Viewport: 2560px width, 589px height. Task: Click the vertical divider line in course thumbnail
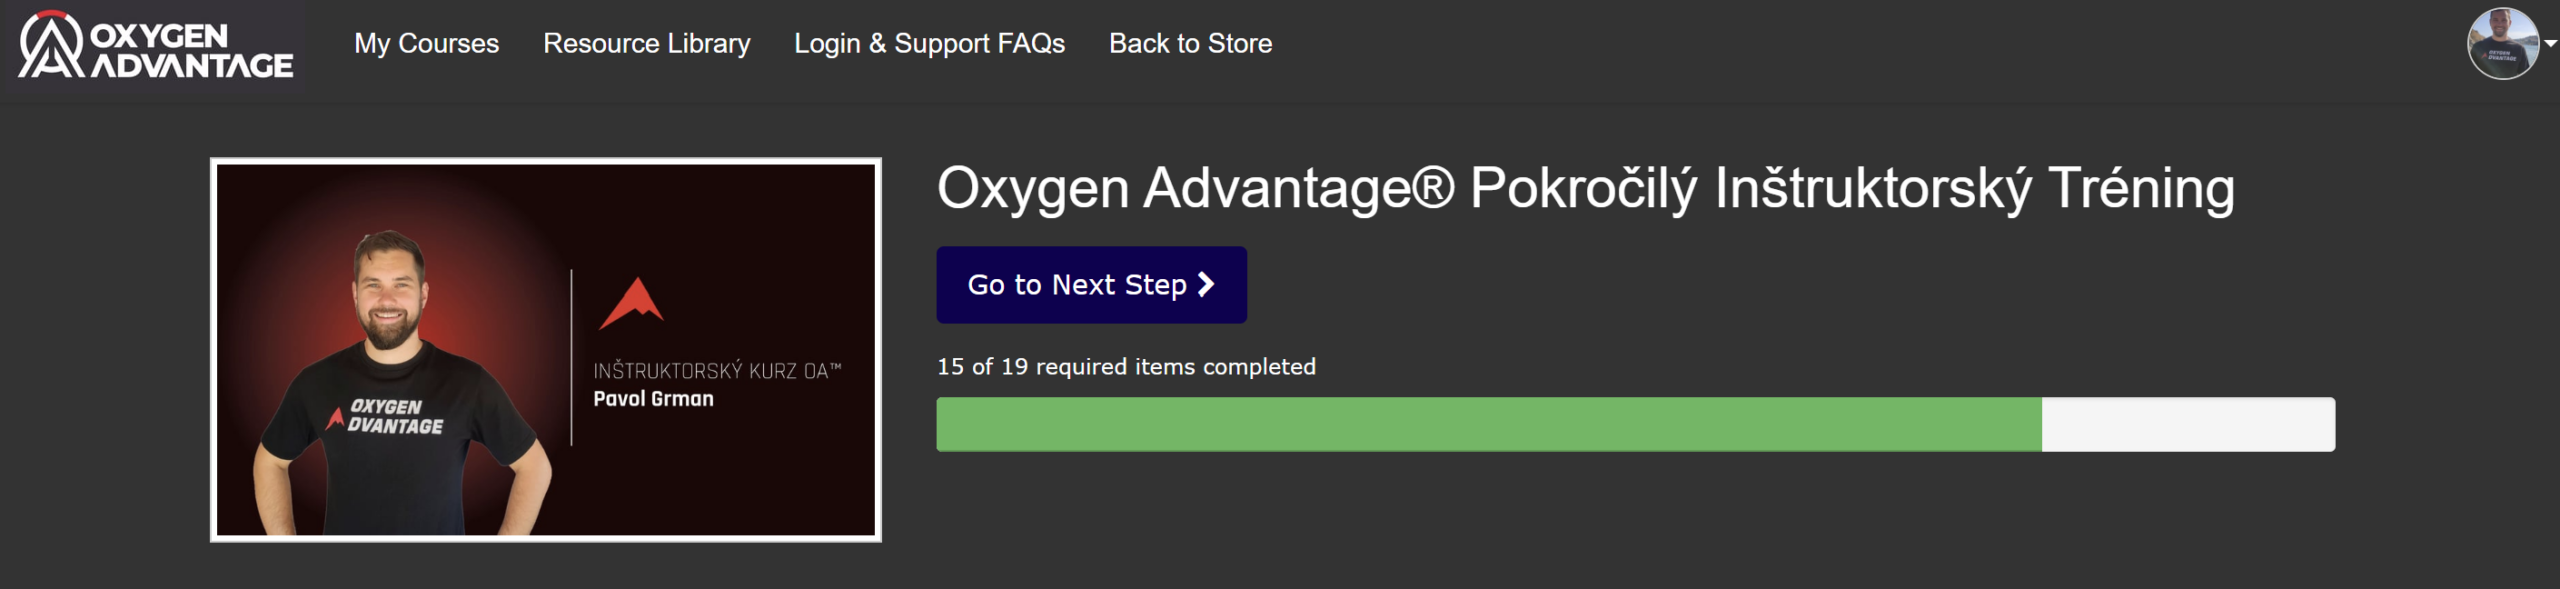pos(571,357)
